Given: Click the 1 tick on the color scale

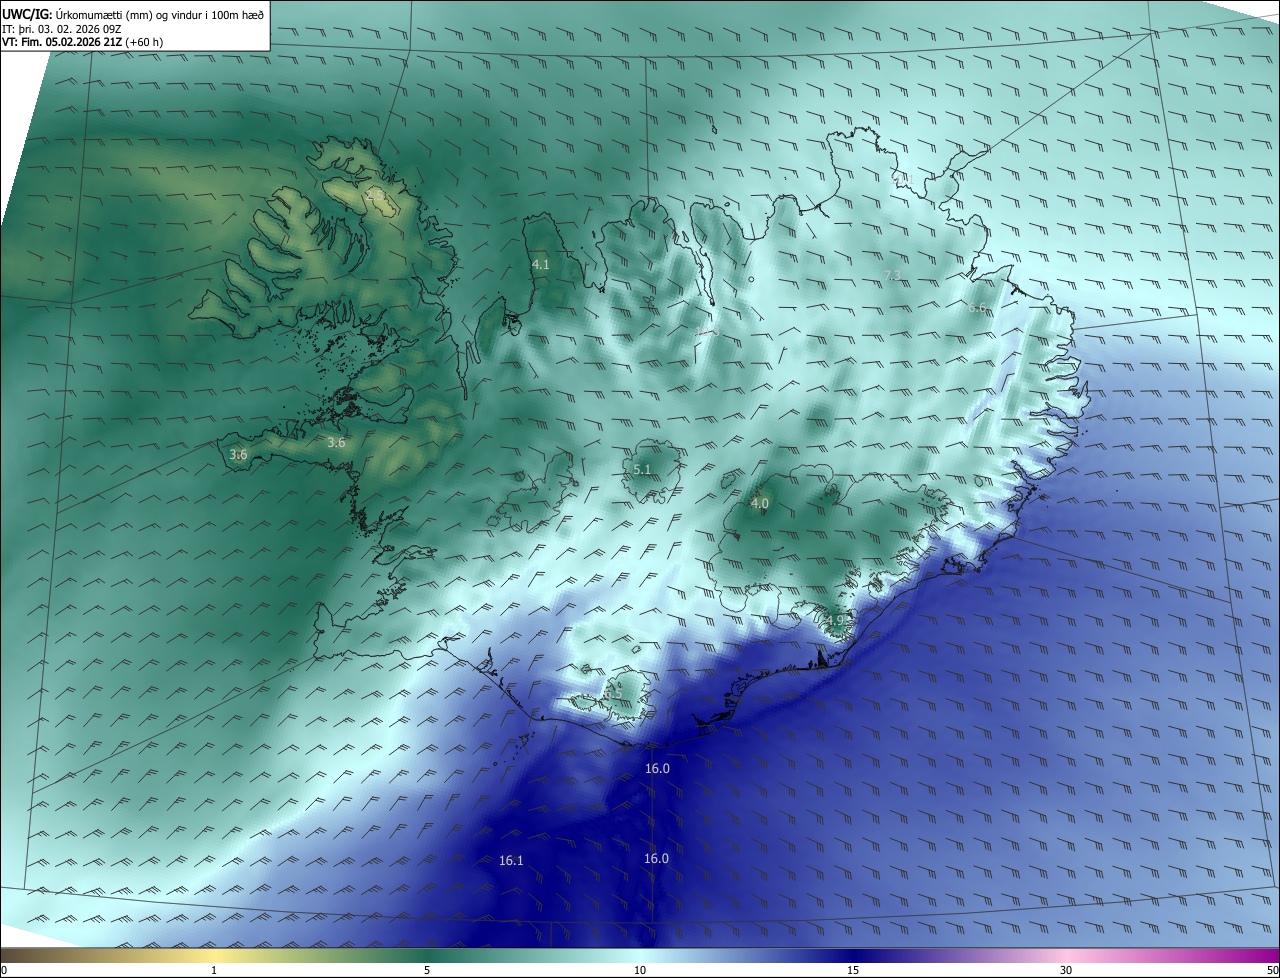Looking at the screenshot, I should coord(214,971).
